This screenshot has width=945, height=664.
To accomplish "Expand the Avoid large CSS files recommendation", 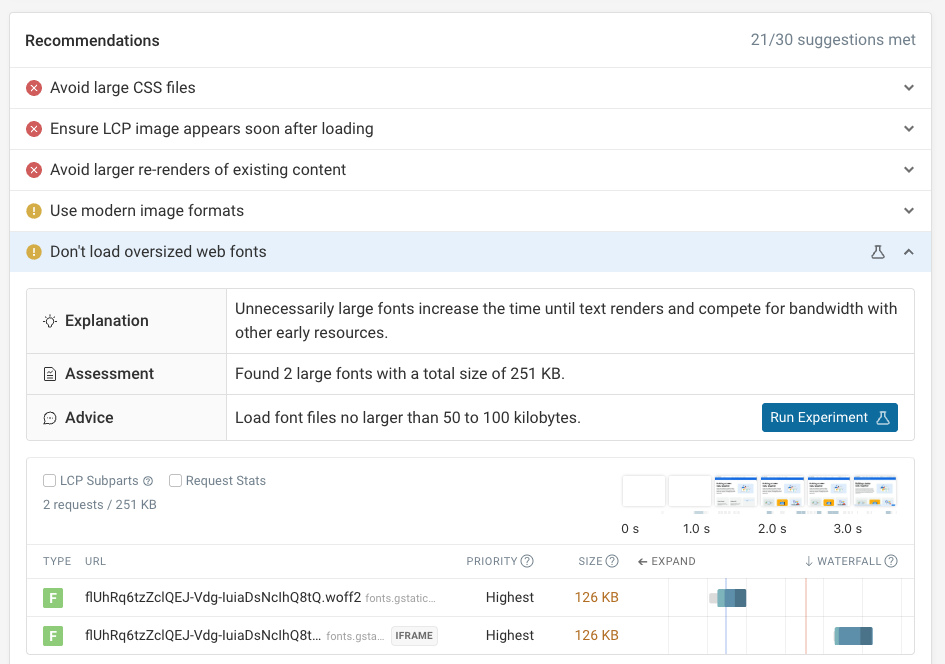I will tap(909, 88).
